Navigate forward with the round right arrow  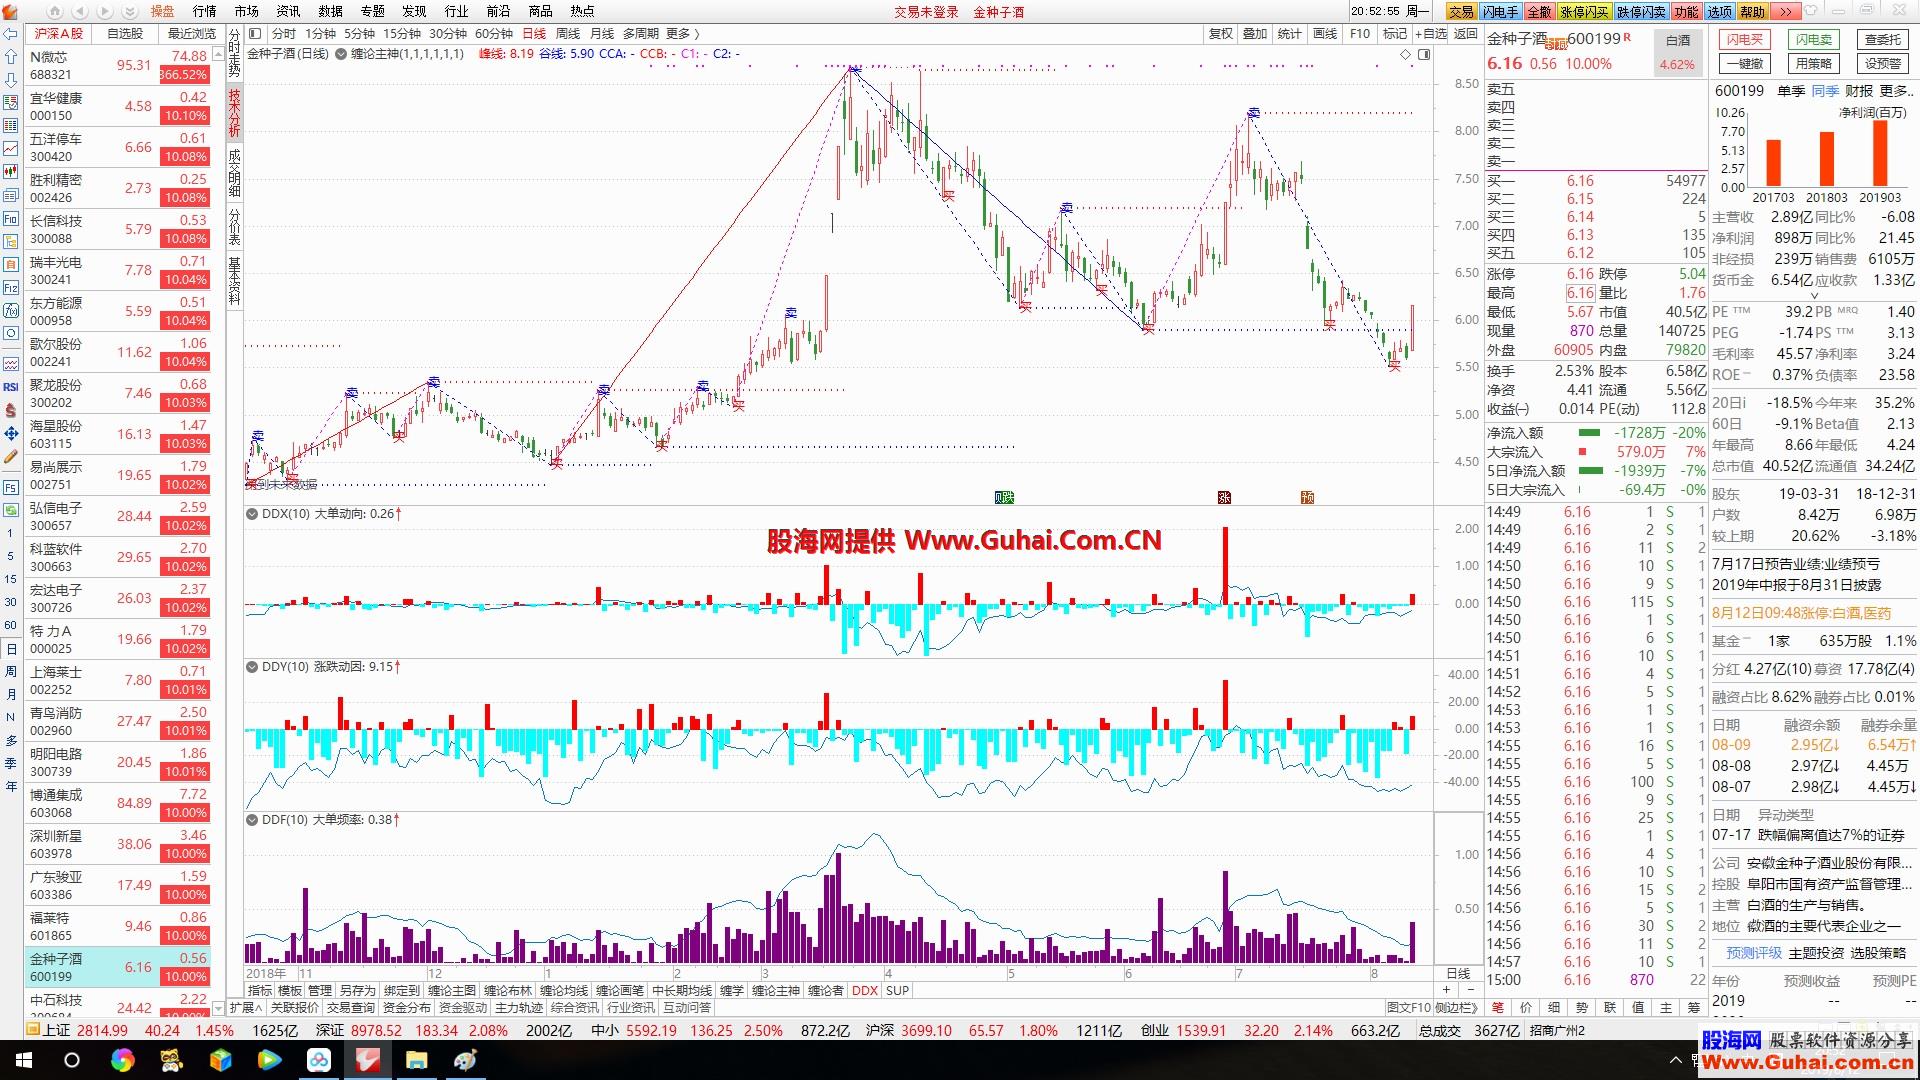[105, 11]
